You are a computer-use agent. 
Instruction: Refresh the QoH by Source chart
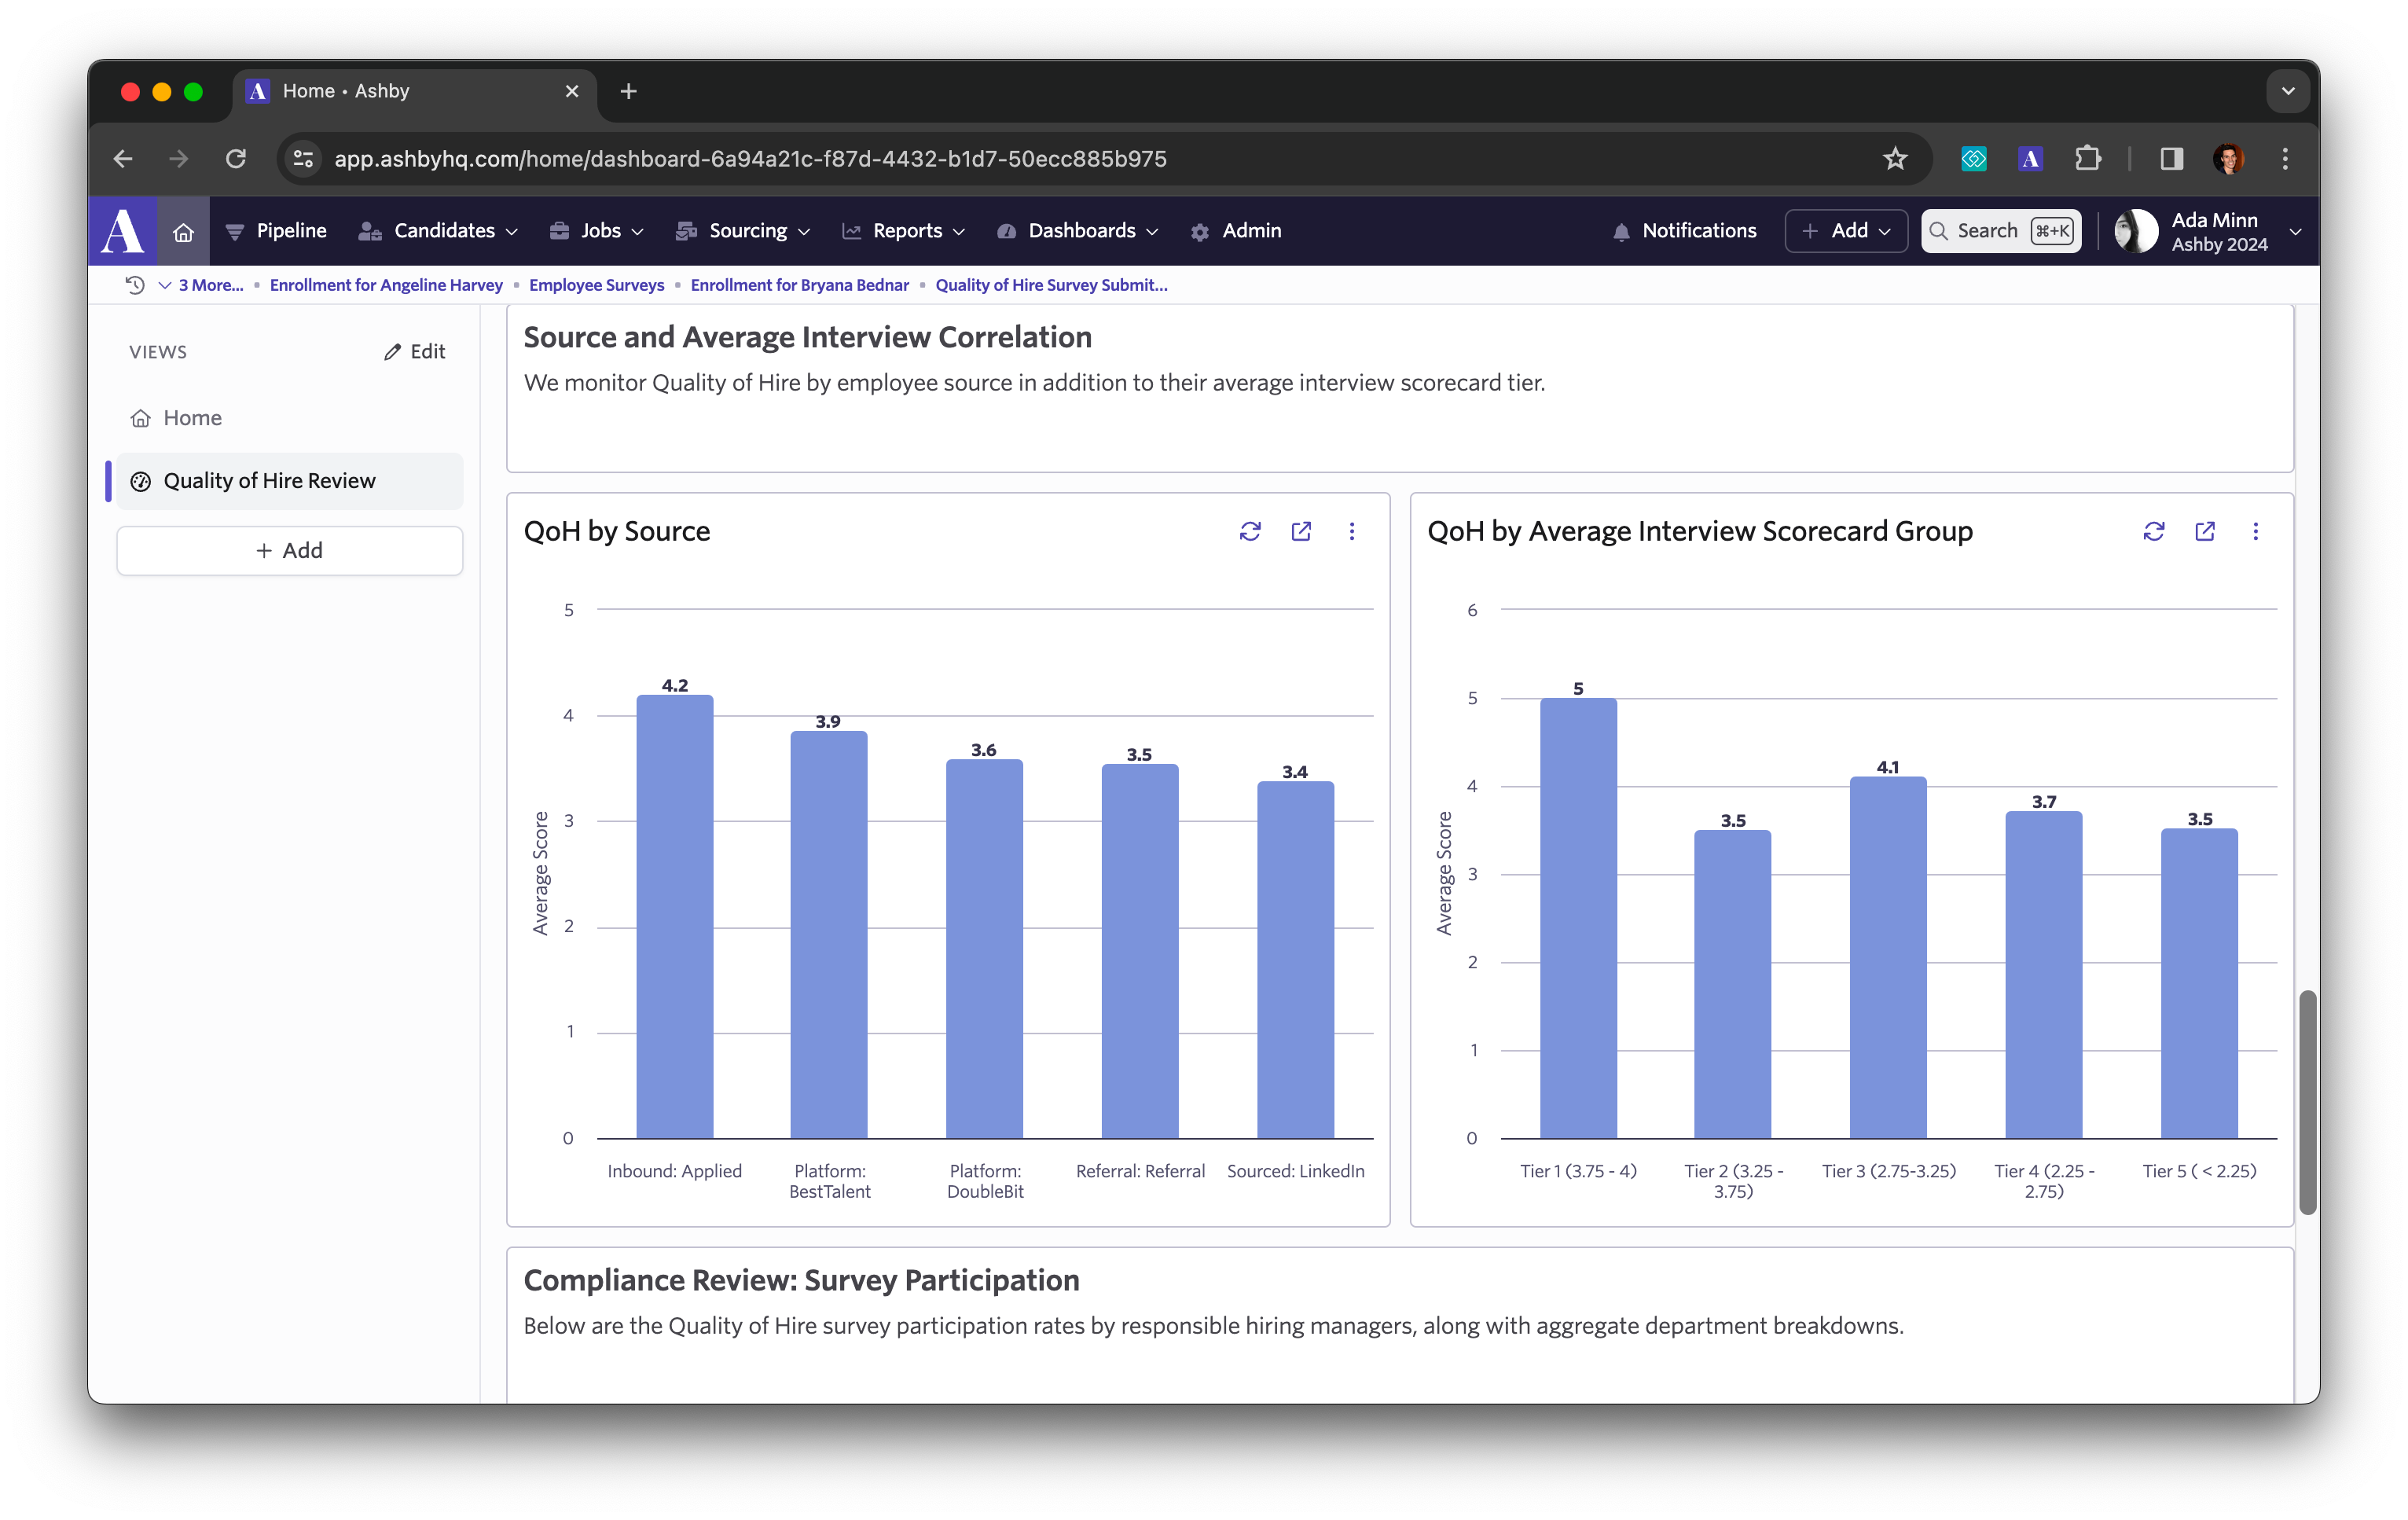tap(1249, 531)
